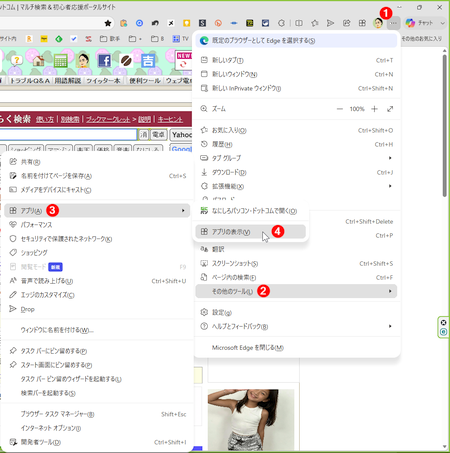Open インターネット オプション
The width and height of the screenshot is (450, 453).
coord(97,428)
